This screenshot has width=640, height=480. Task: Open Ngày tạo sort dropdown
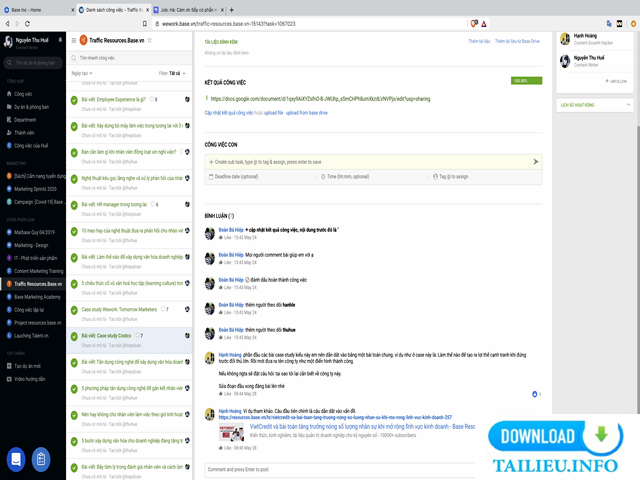[x=82, y=73]
